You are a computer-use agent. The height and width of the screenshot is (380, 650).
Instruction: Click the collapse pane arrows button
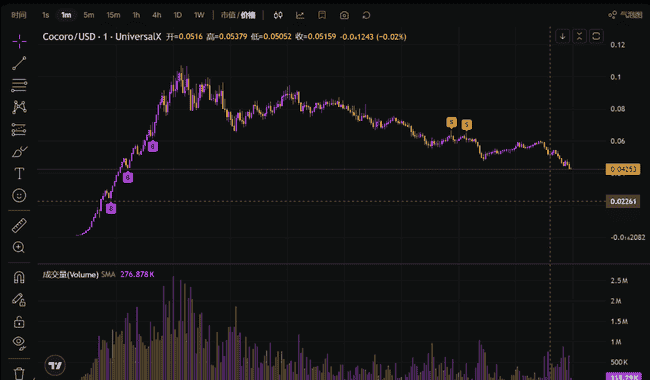coord(579,36)
